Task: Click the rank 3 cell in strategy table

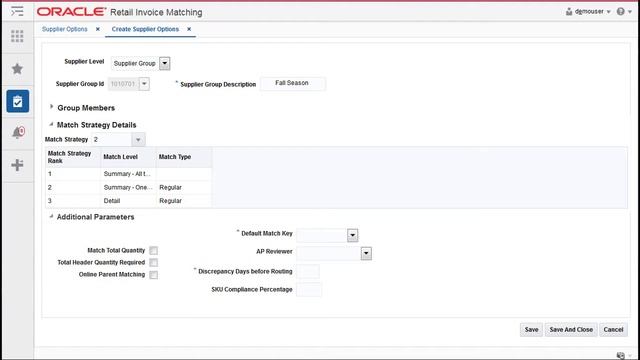Action: [x=73, y=201]
